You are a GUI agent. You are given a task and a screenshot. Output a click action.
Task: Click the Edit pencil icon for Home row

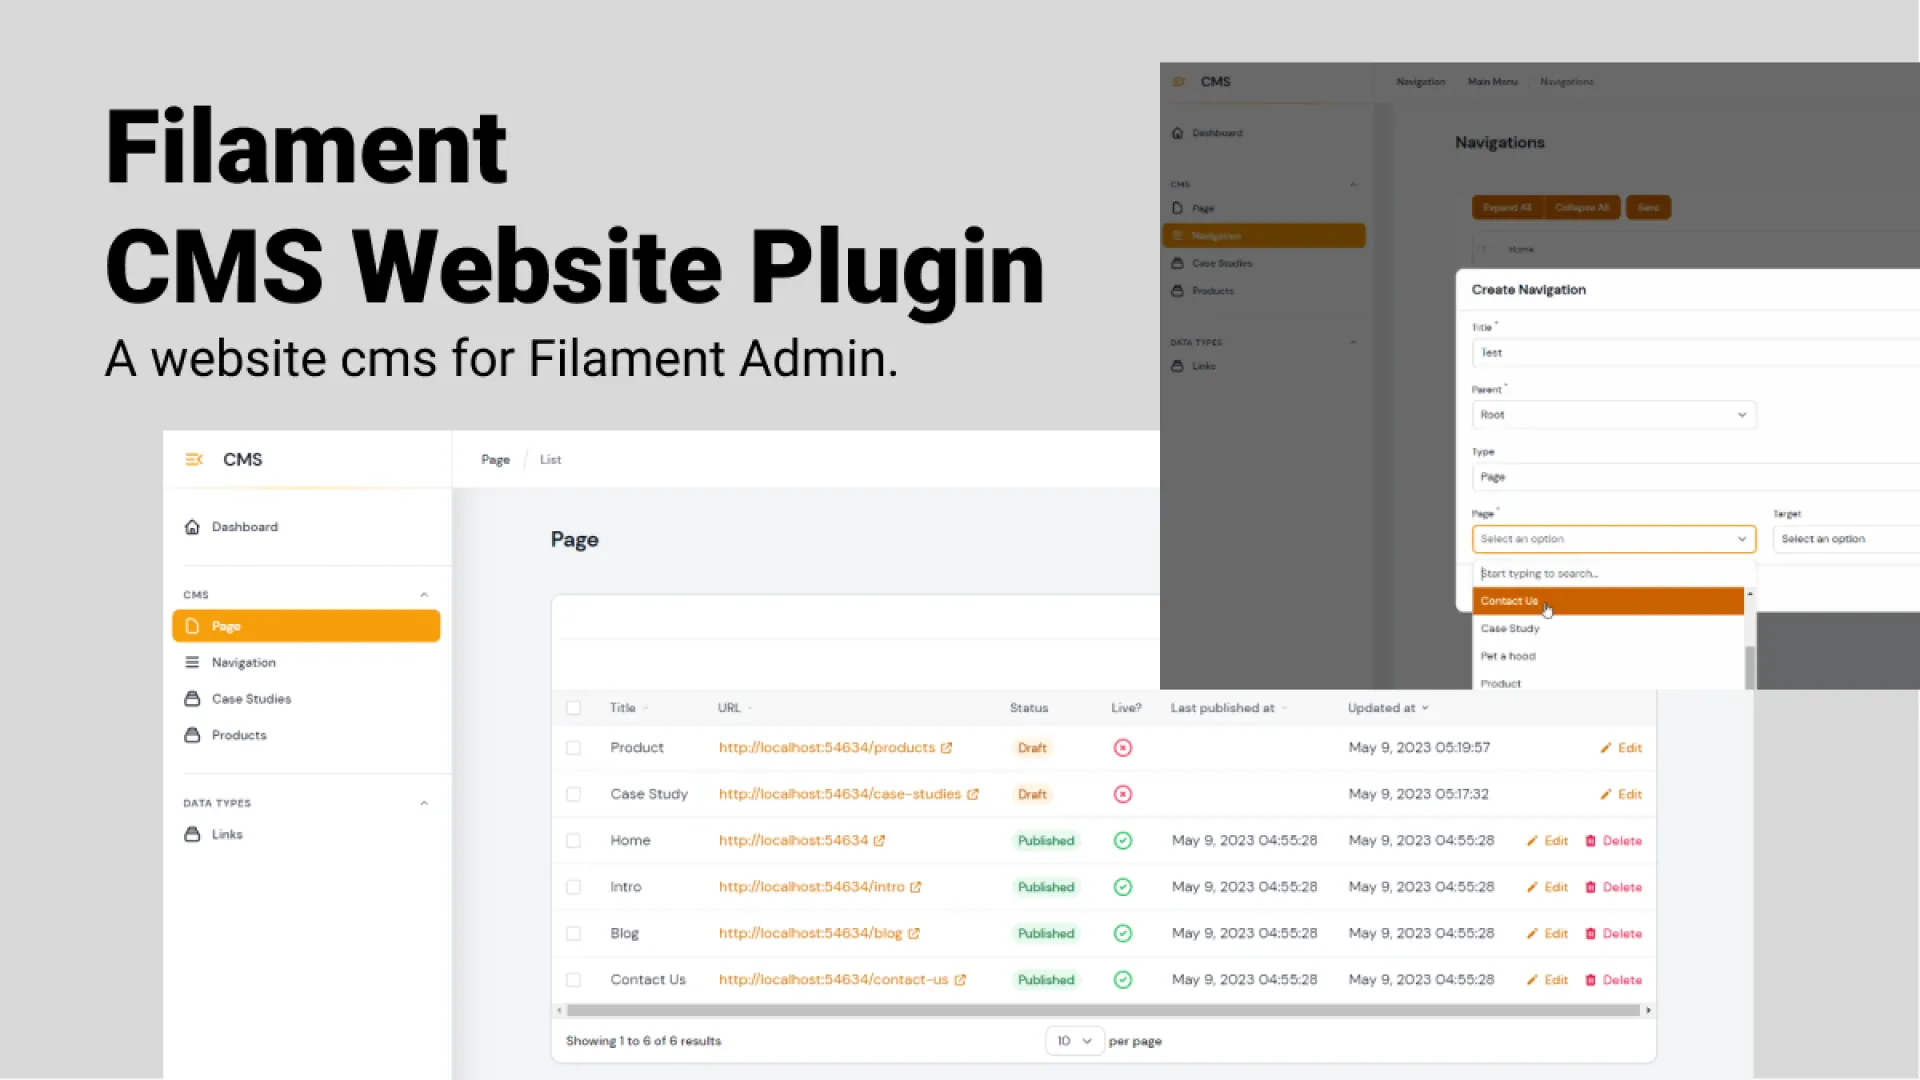point(1529,840)
